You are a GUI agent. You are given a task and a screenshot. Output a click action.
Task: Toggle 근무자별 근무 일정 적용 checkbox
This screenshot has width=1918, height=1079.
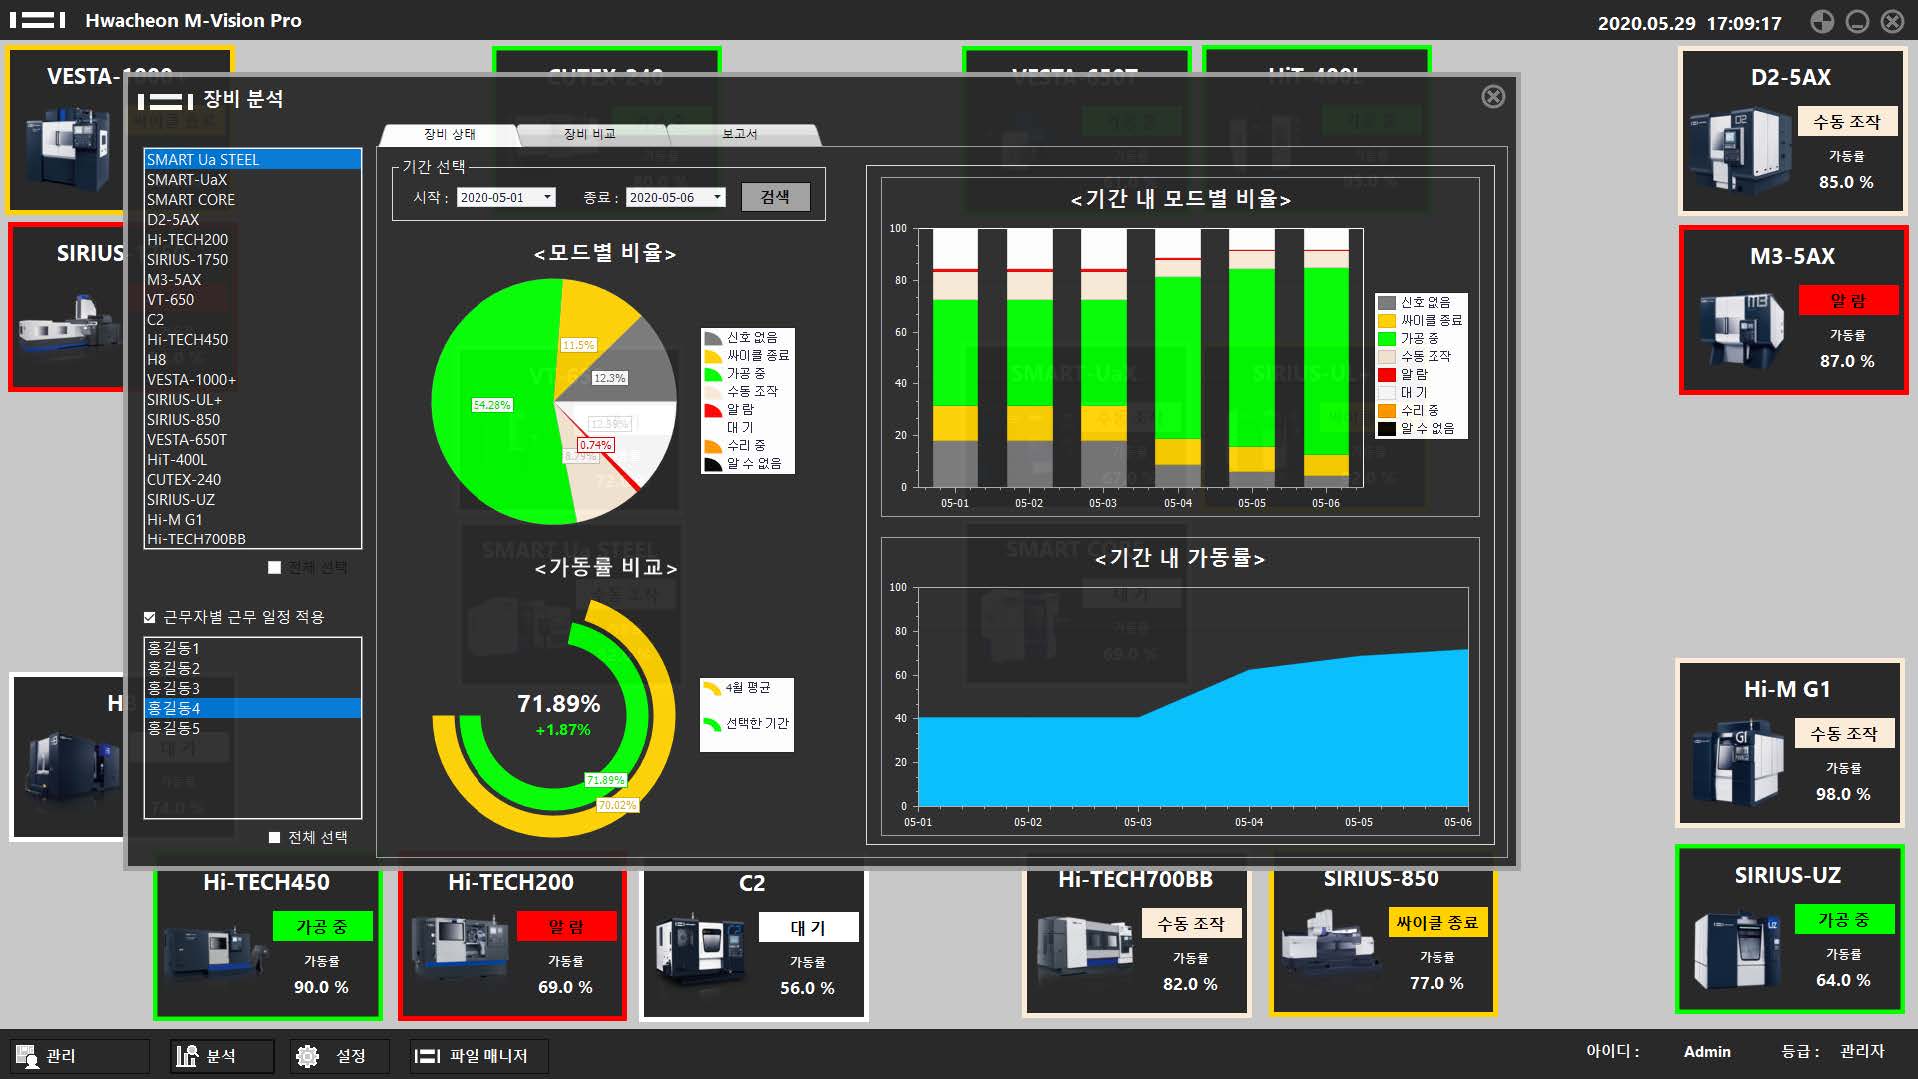tap(150, 618)
